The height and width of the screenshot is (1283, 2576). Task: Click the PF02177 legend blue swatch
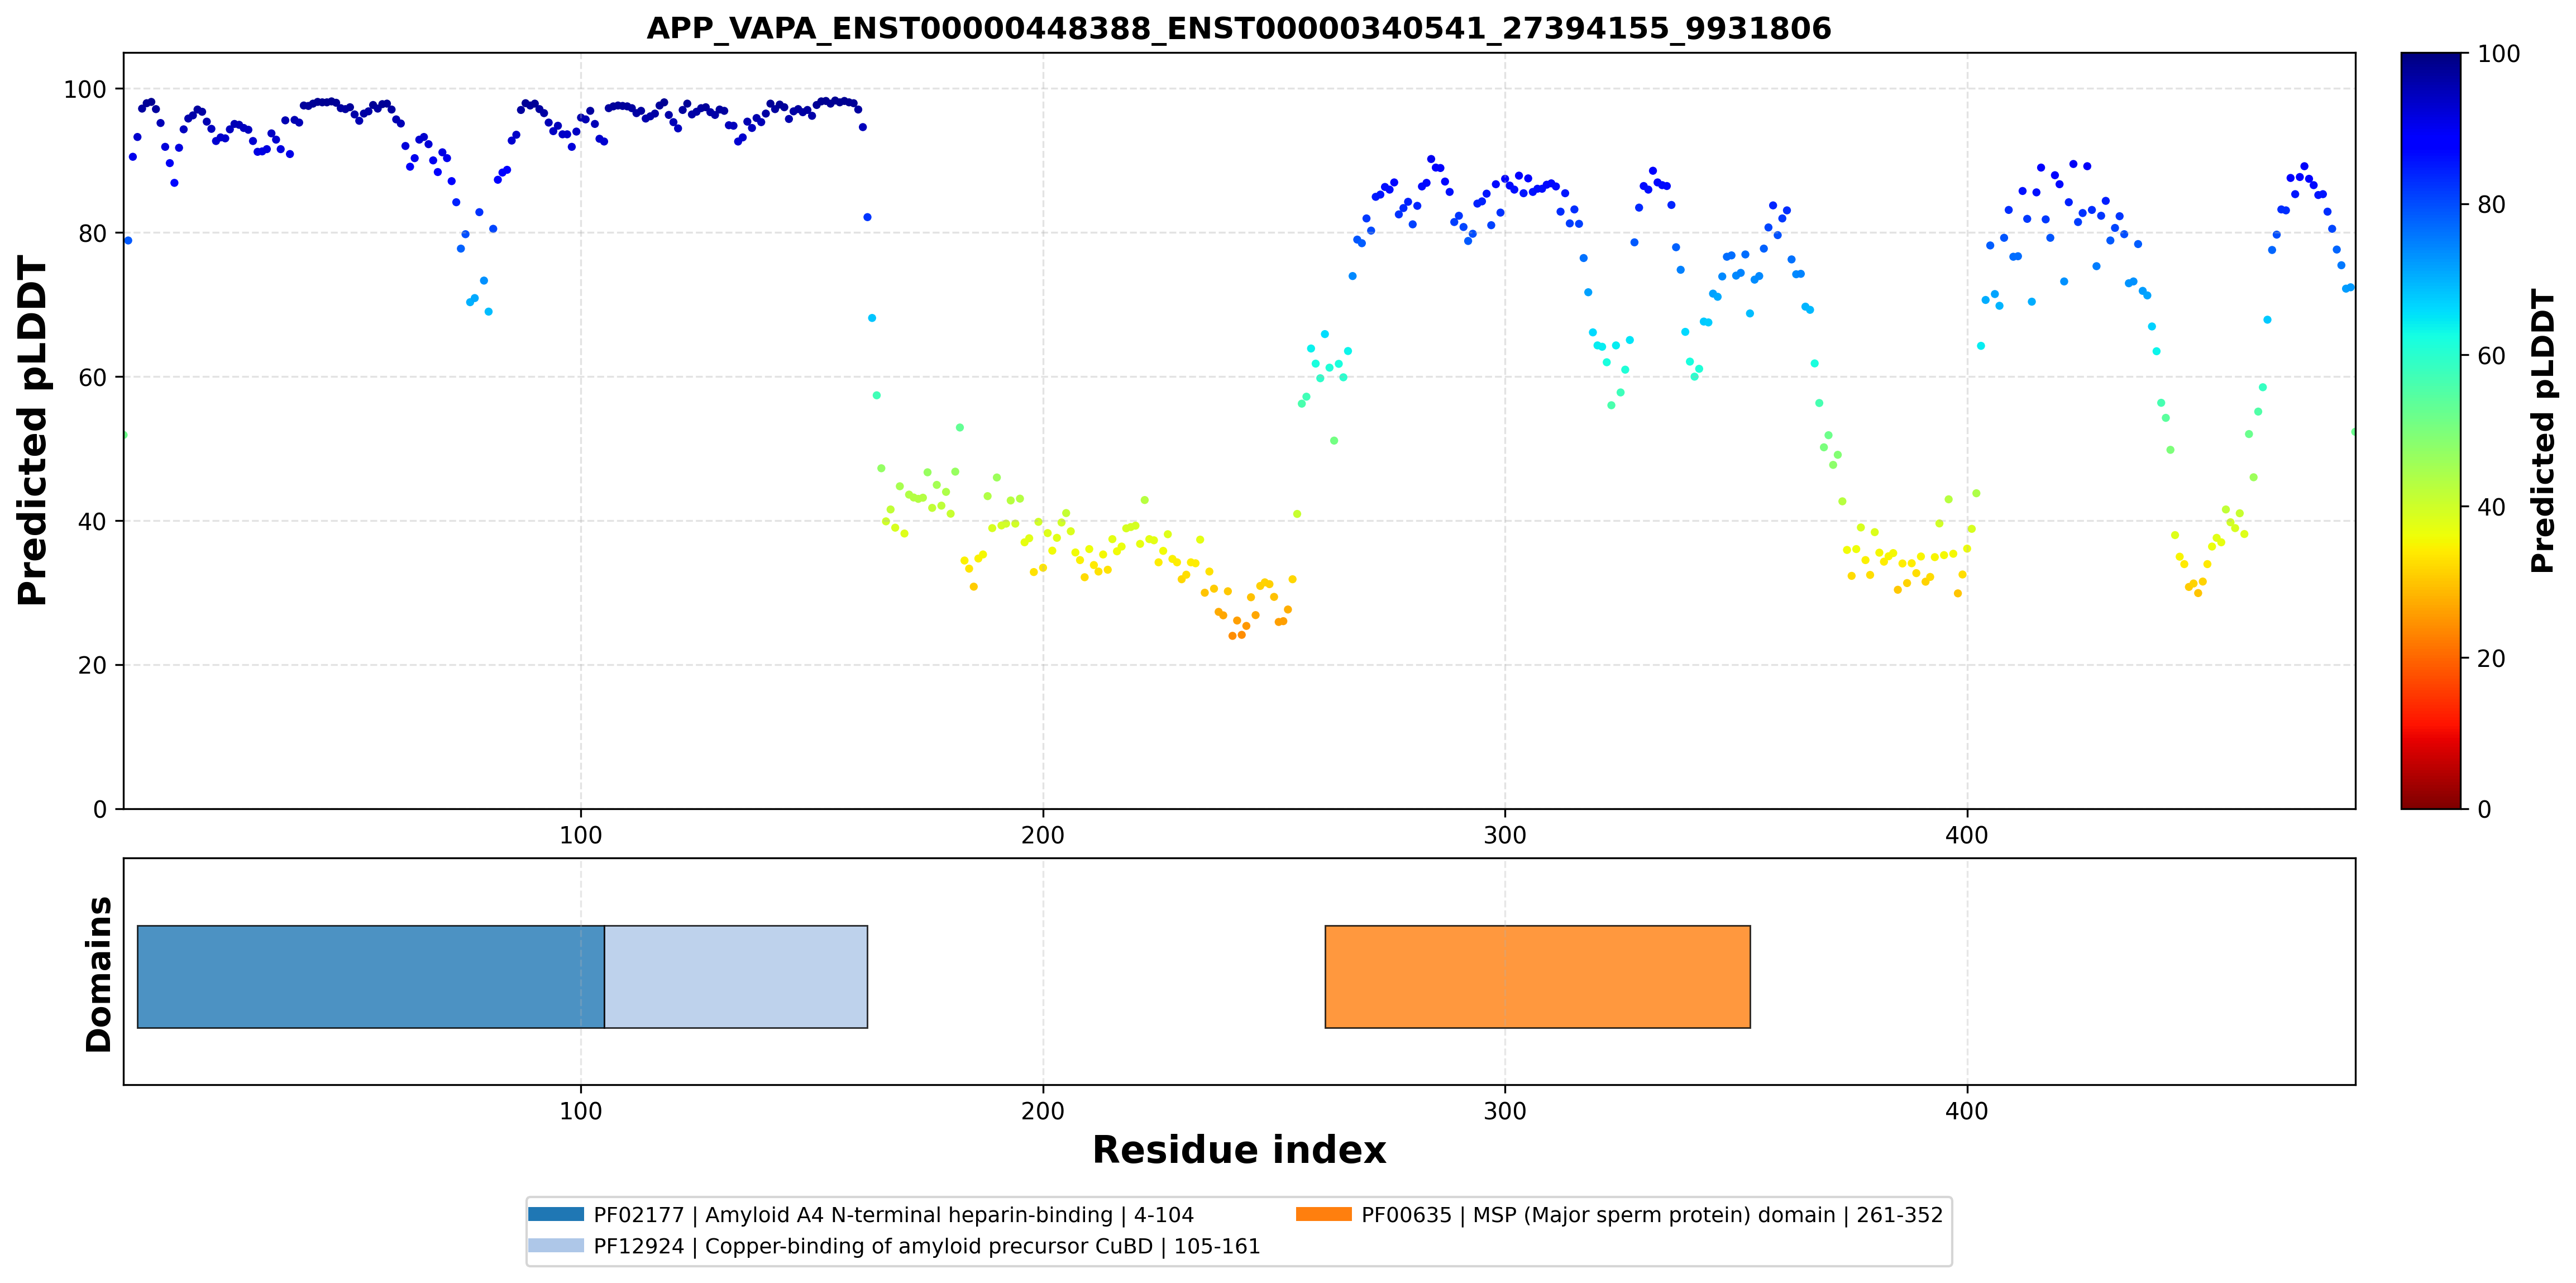[556, 1214]
